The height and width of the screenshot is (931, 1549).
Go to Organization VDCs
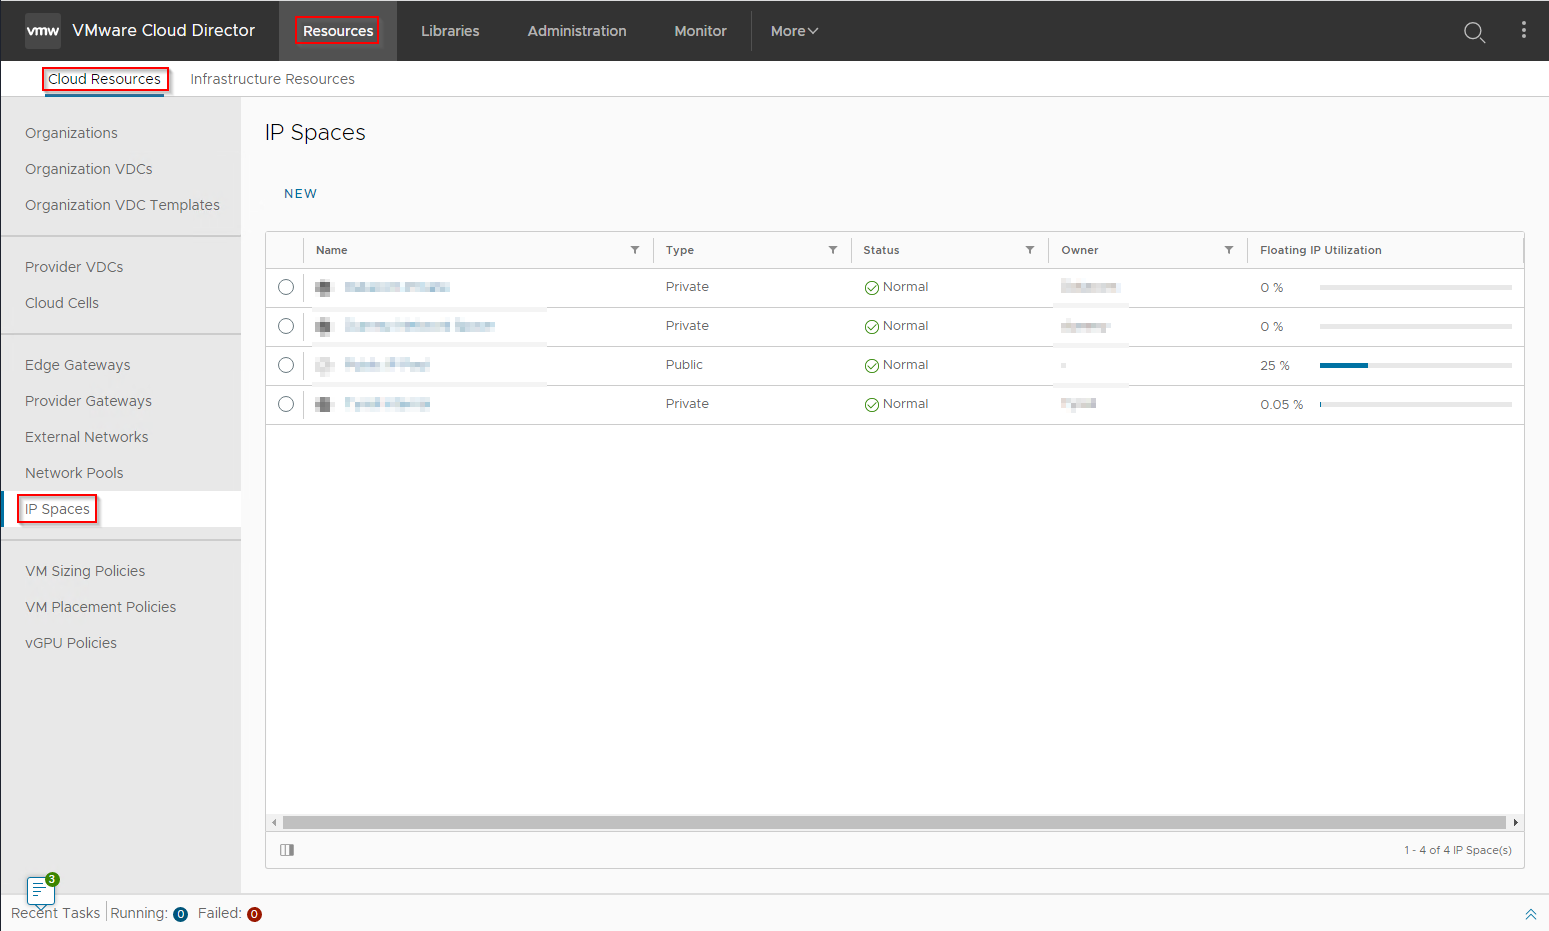coord(89,169)
